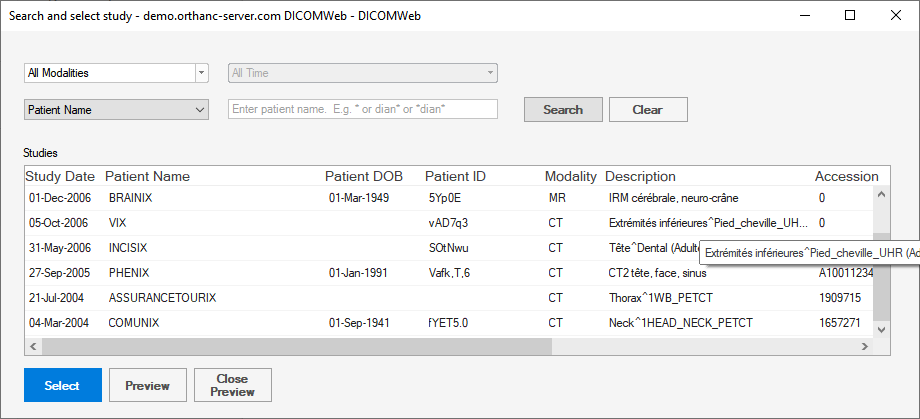The height and width of the screenshot is (419, 920).
Task: Click the Patient DOB column header
Action: [x=364, y=176]
